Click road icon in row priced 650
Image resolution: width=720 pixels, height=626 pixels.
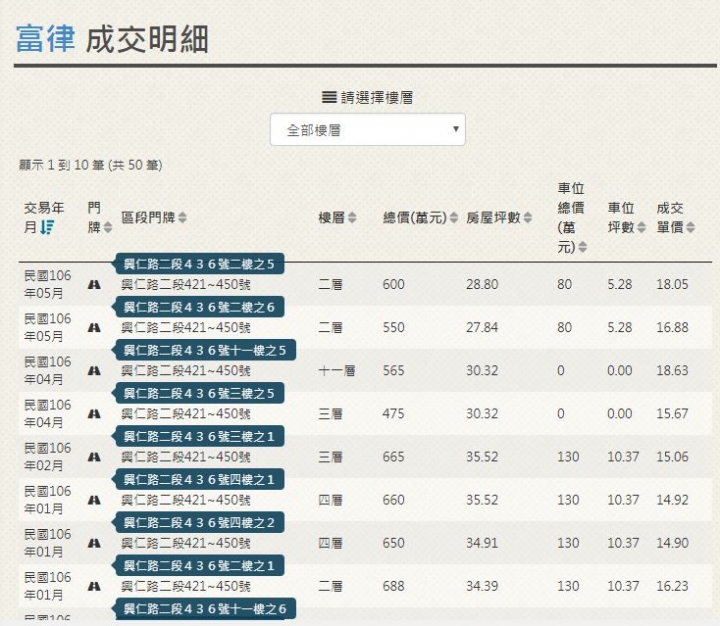click(x=94, y=543)
